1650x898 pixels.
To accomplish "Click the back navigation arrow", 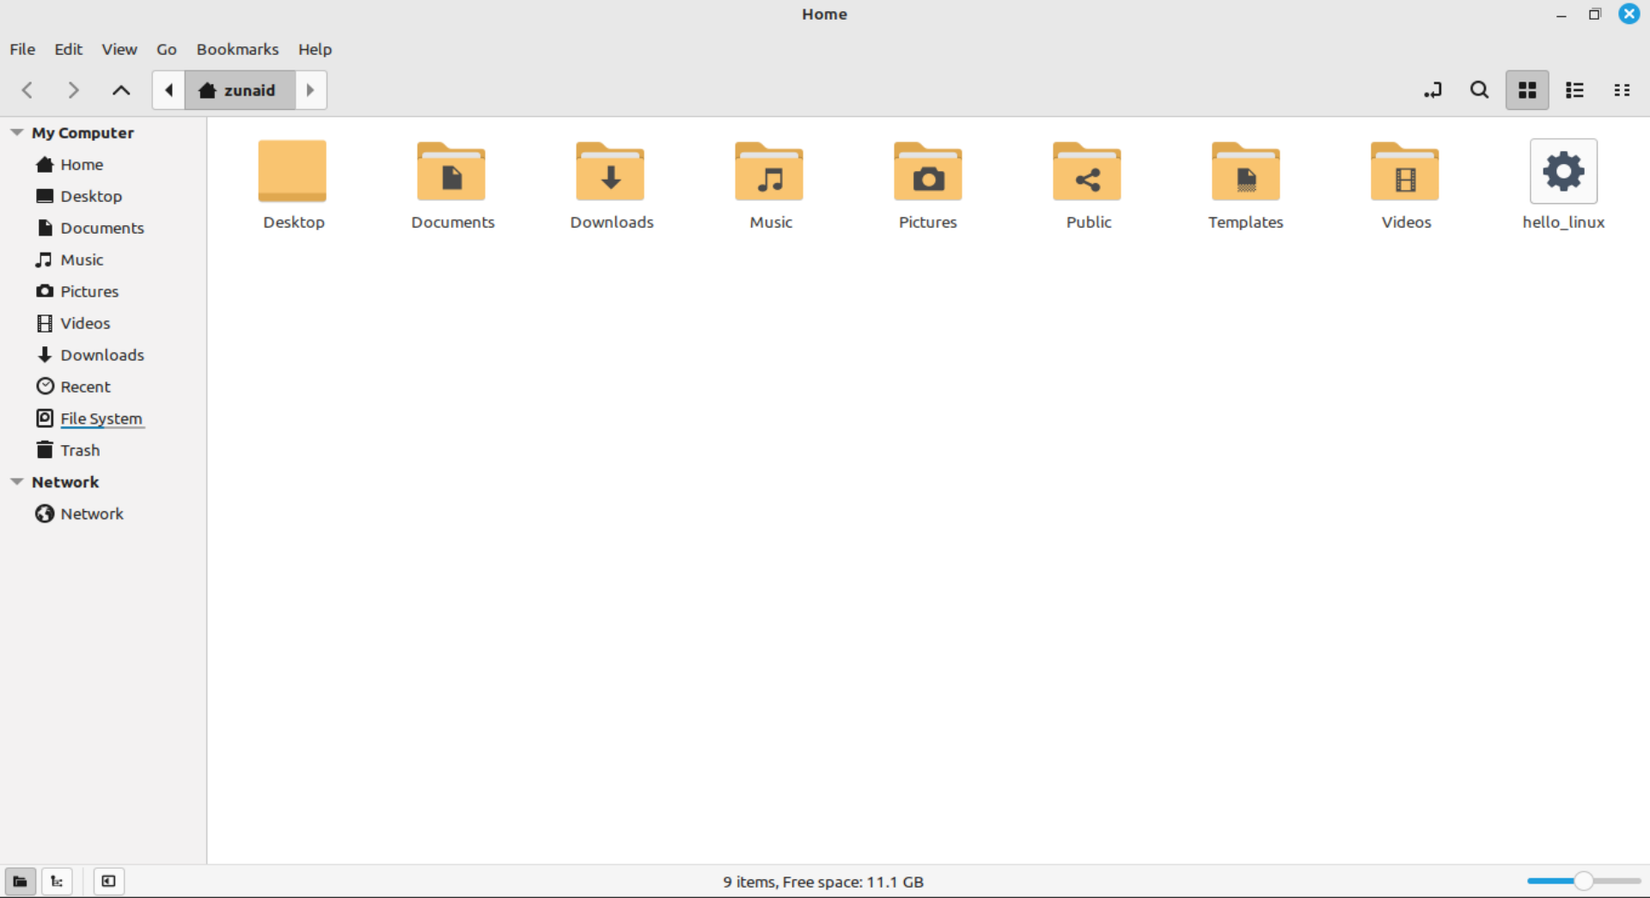I will (28, 90).
